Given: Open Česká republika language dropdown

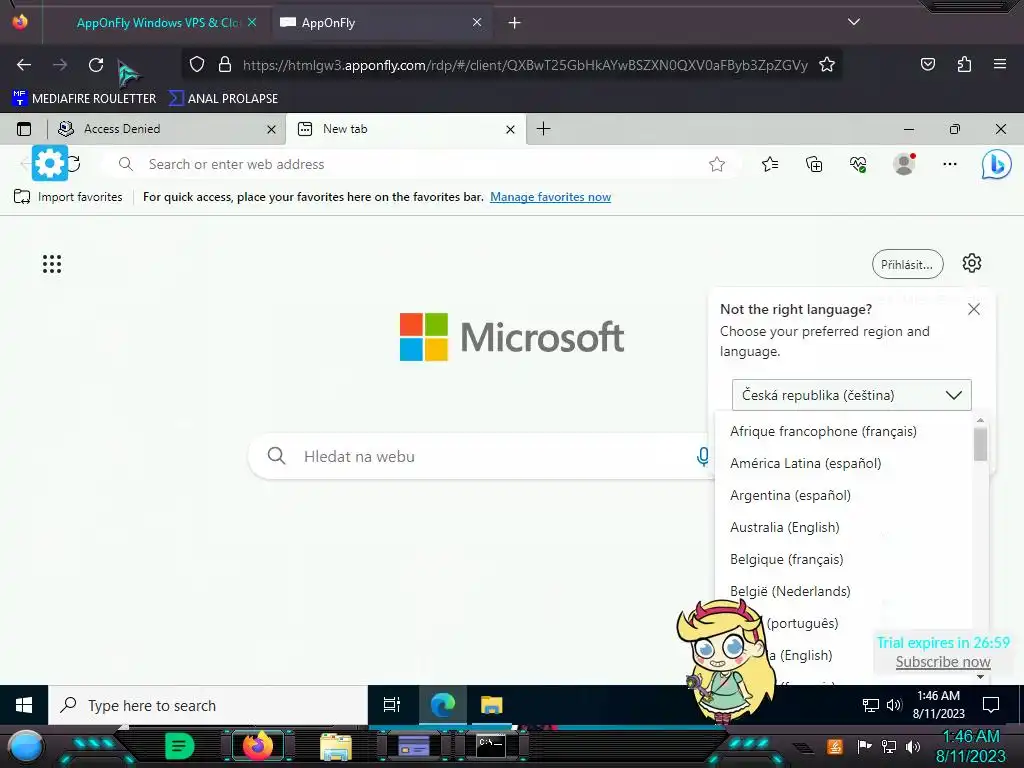Looking at the screenshot, I should click(x=852, y=395).
